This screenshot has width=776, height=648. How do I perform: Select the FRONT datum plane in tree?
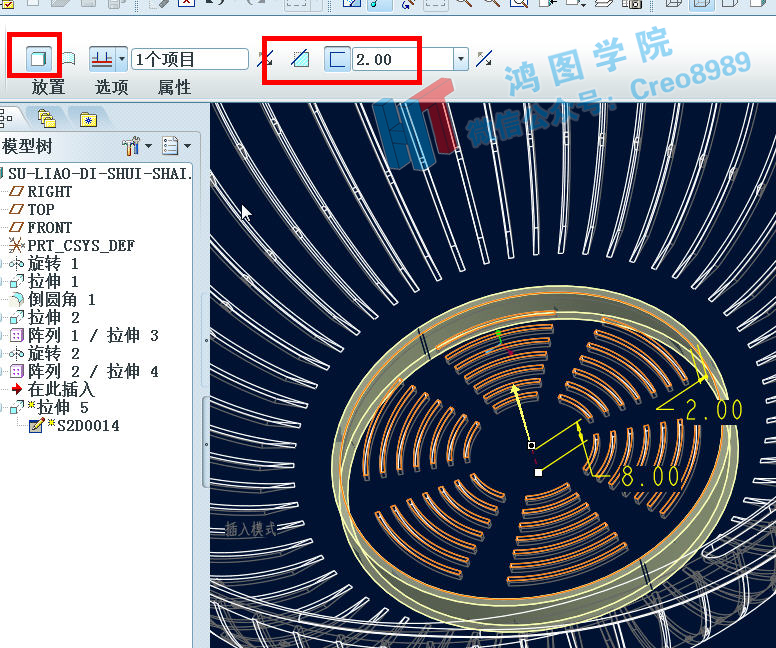[x=49, y=228]
